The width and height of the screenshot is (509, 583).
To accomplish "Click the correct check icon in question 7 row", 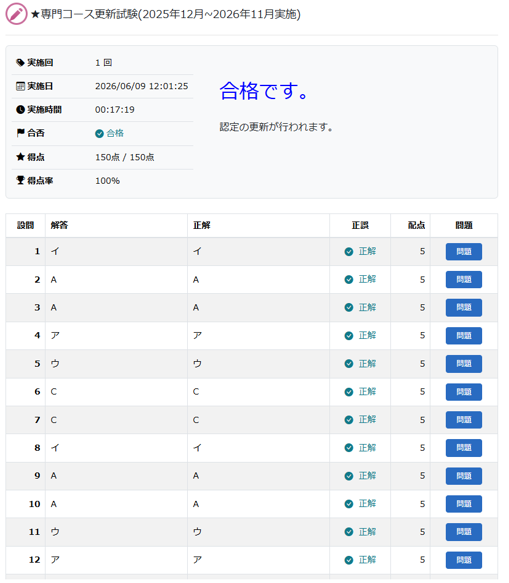I will point(349,420).
